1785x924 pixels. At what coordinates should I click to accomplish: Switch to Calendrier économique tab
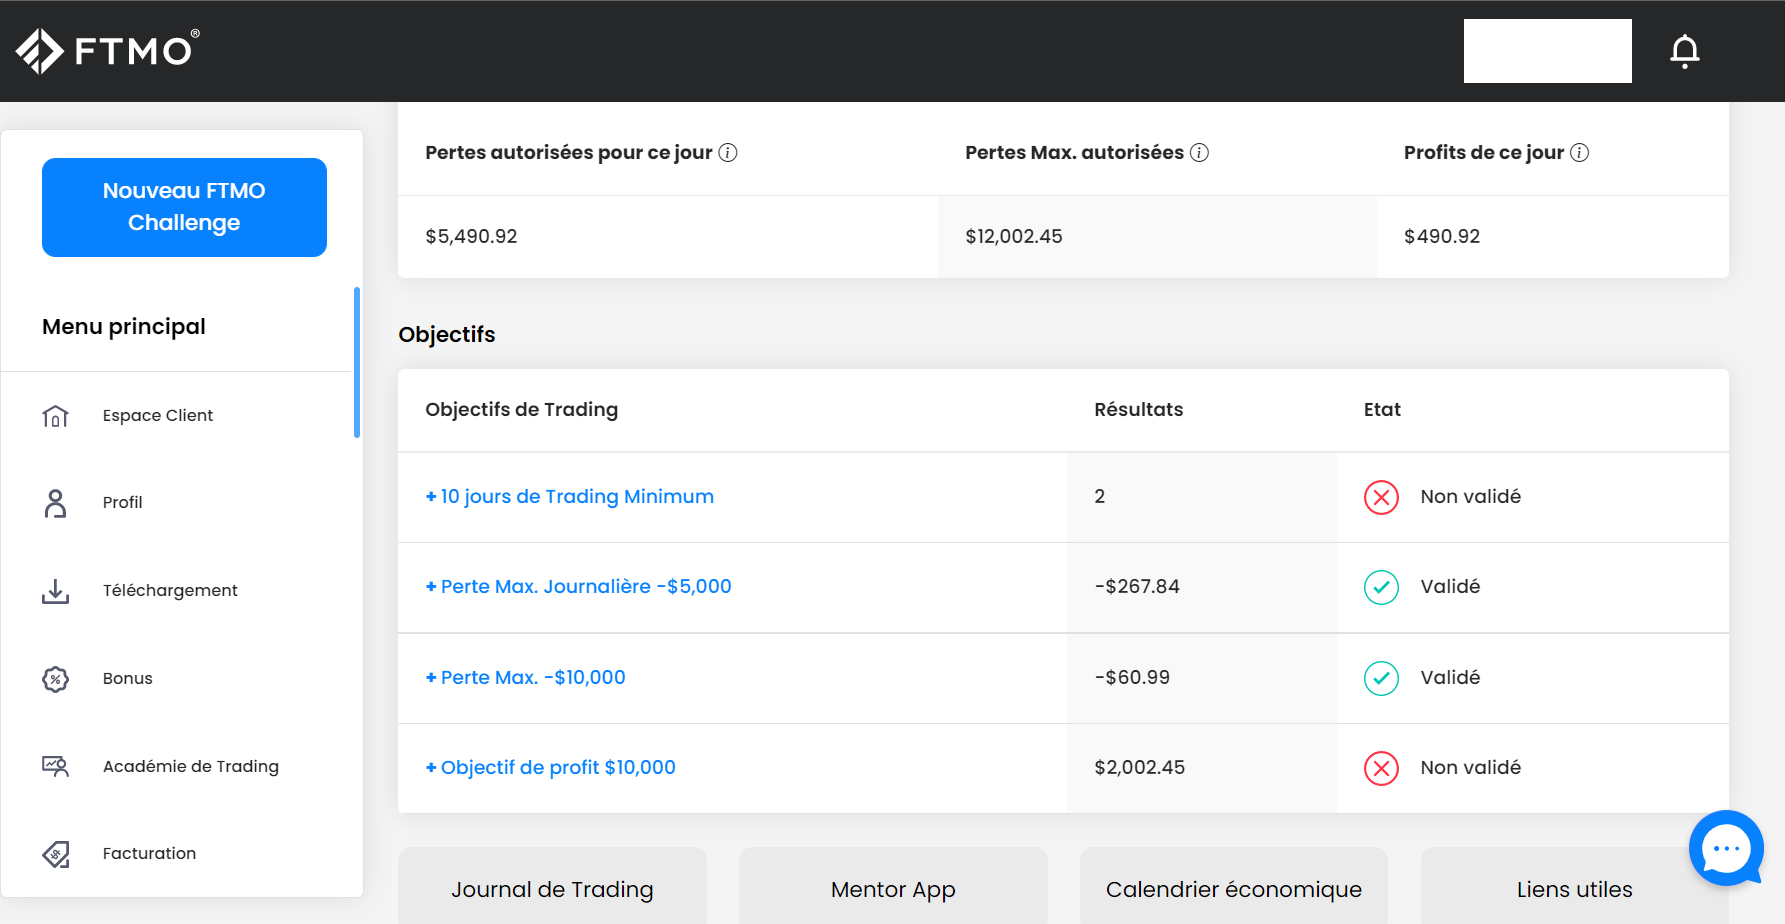point(1233,889)
